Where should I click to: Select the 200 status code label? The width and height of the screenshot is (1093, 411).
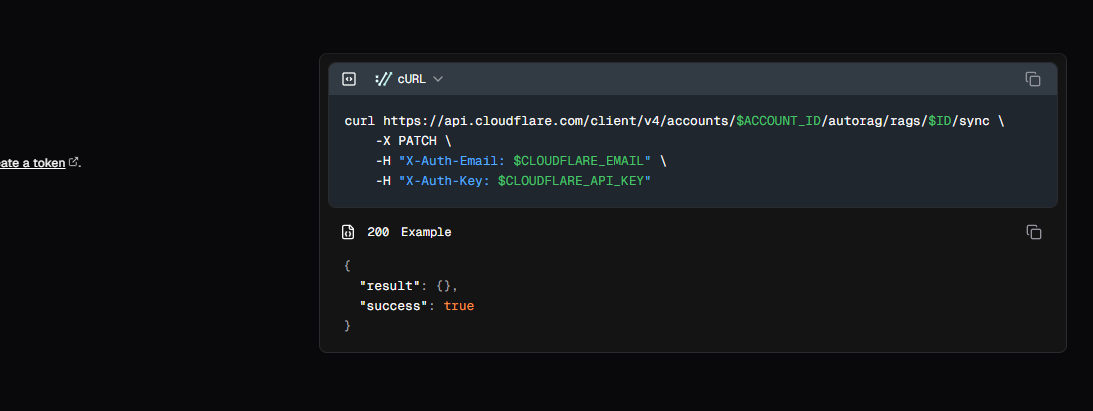point(378,232)
